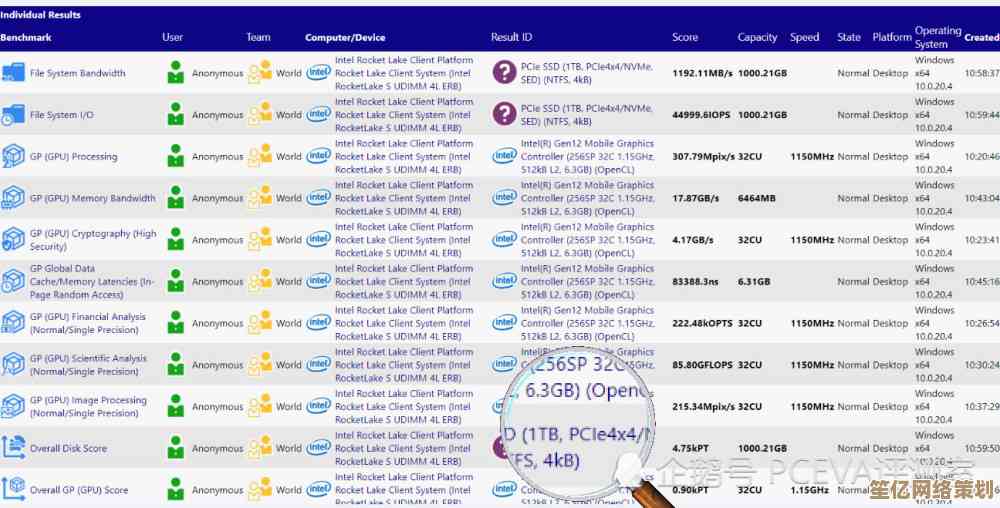Click the Overall Disk Score icon
Viewport: 1000px width, 508px height.
[x=13, y=448]
